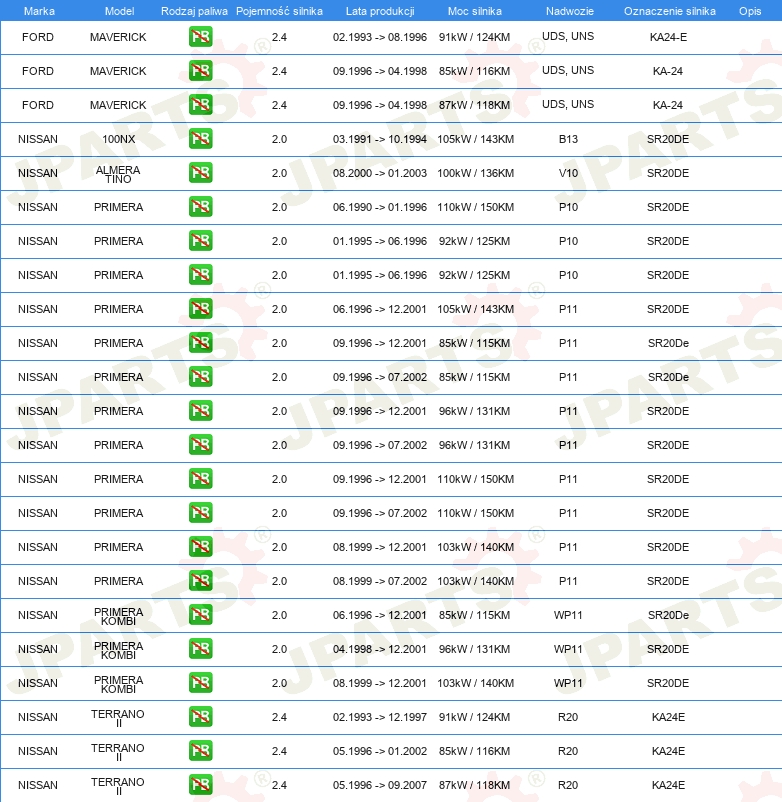Select engine code KA24-E

(x=668, y=37)
